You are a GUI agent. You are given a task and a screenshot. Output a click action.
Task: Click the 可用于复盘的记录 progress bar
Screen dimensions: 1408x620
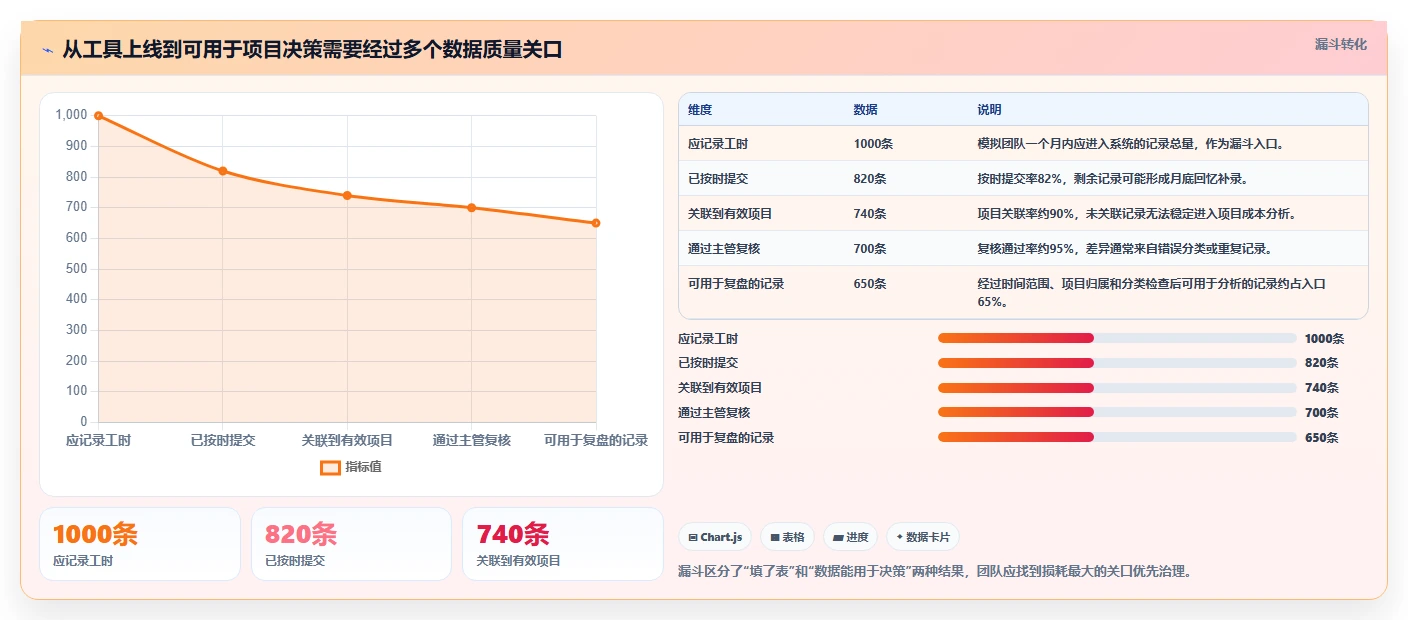pos(1117,437)
